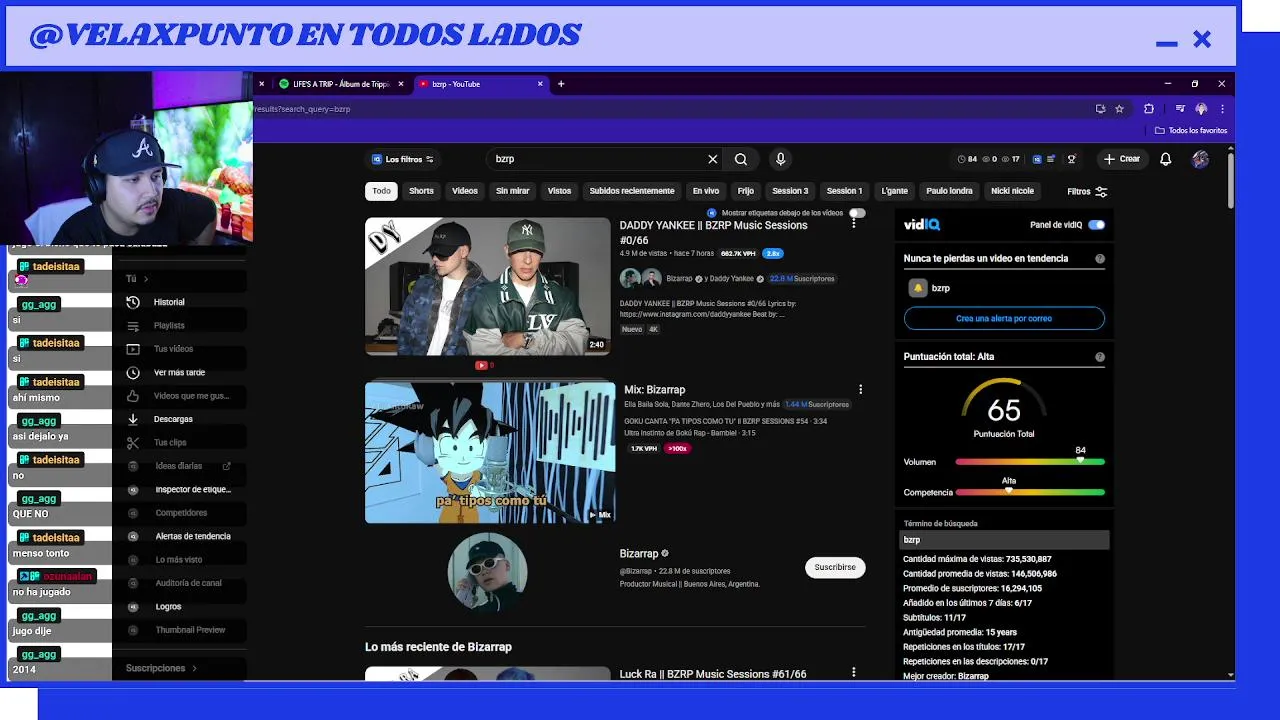Click the vidIQ trophy icon
The height and width of the screenshot is (720, 1280).
point(1071,159)
